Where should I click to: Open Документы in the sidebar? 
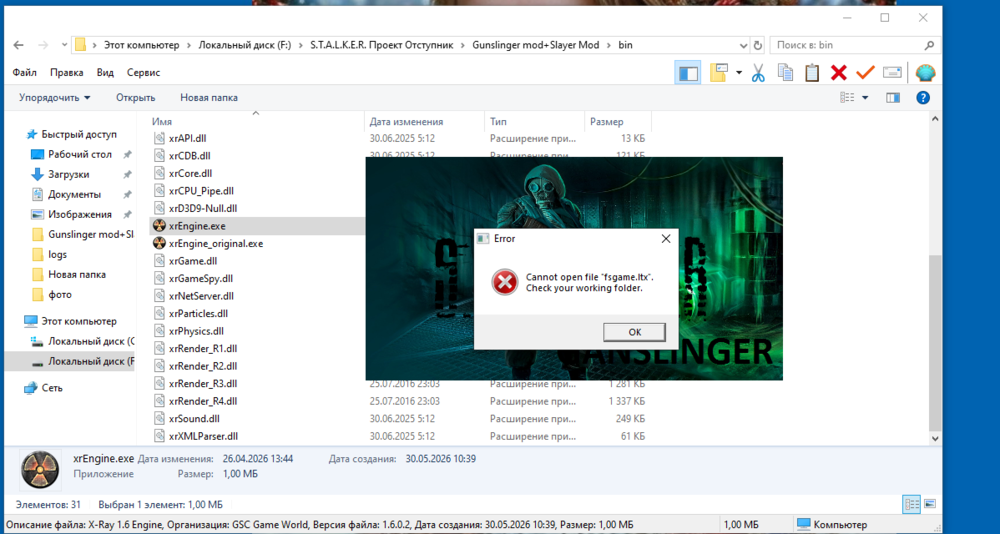pos(74,195)
